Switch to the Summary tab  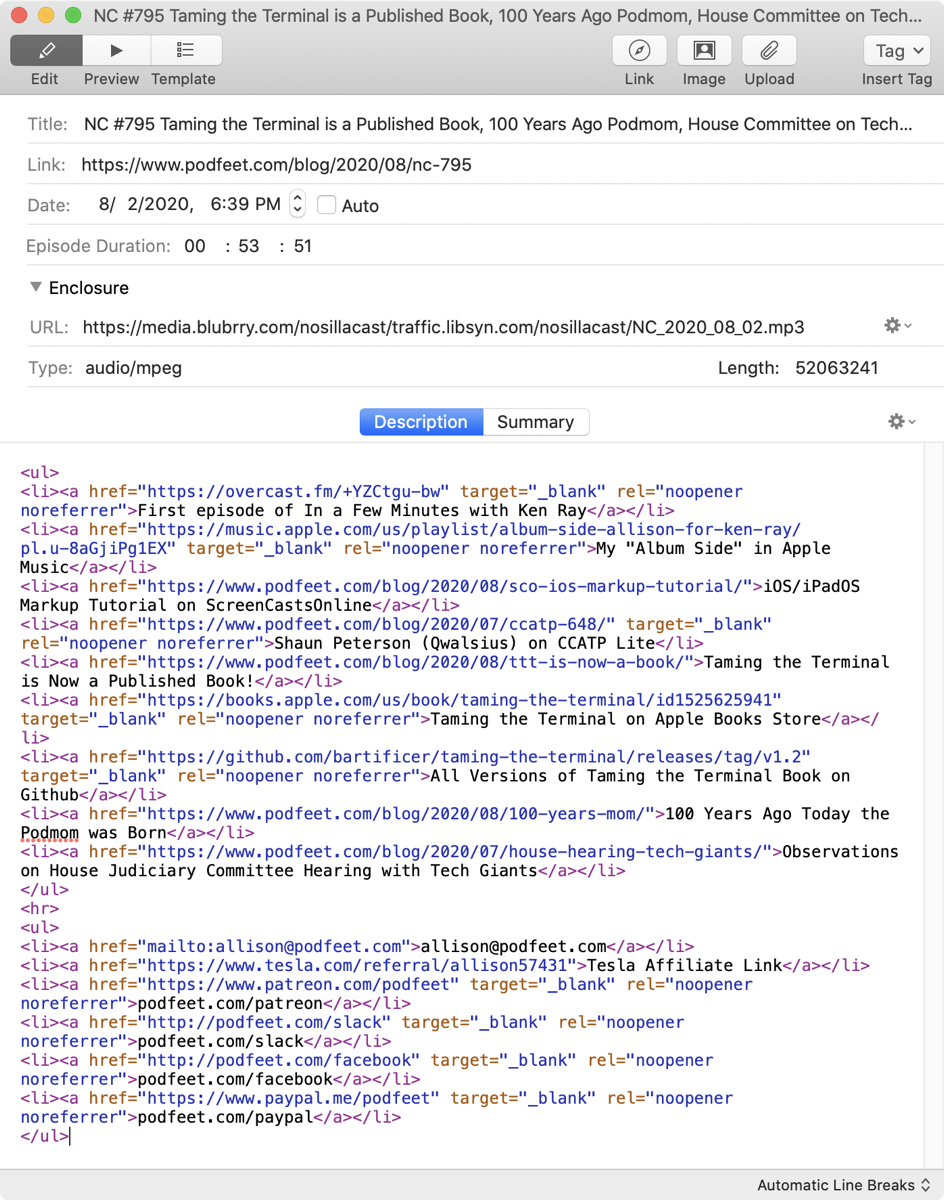[x=535, y=422]
